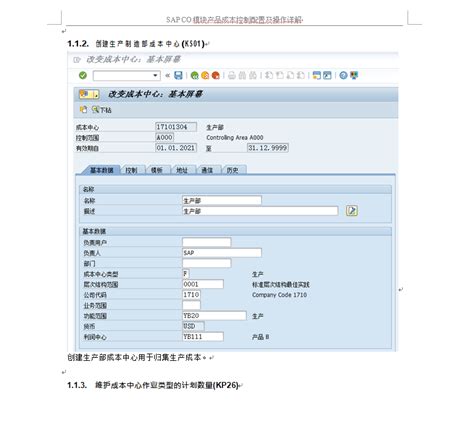Click the Create New Session icon
474x426 pixels.
click(x=317, y=75)
